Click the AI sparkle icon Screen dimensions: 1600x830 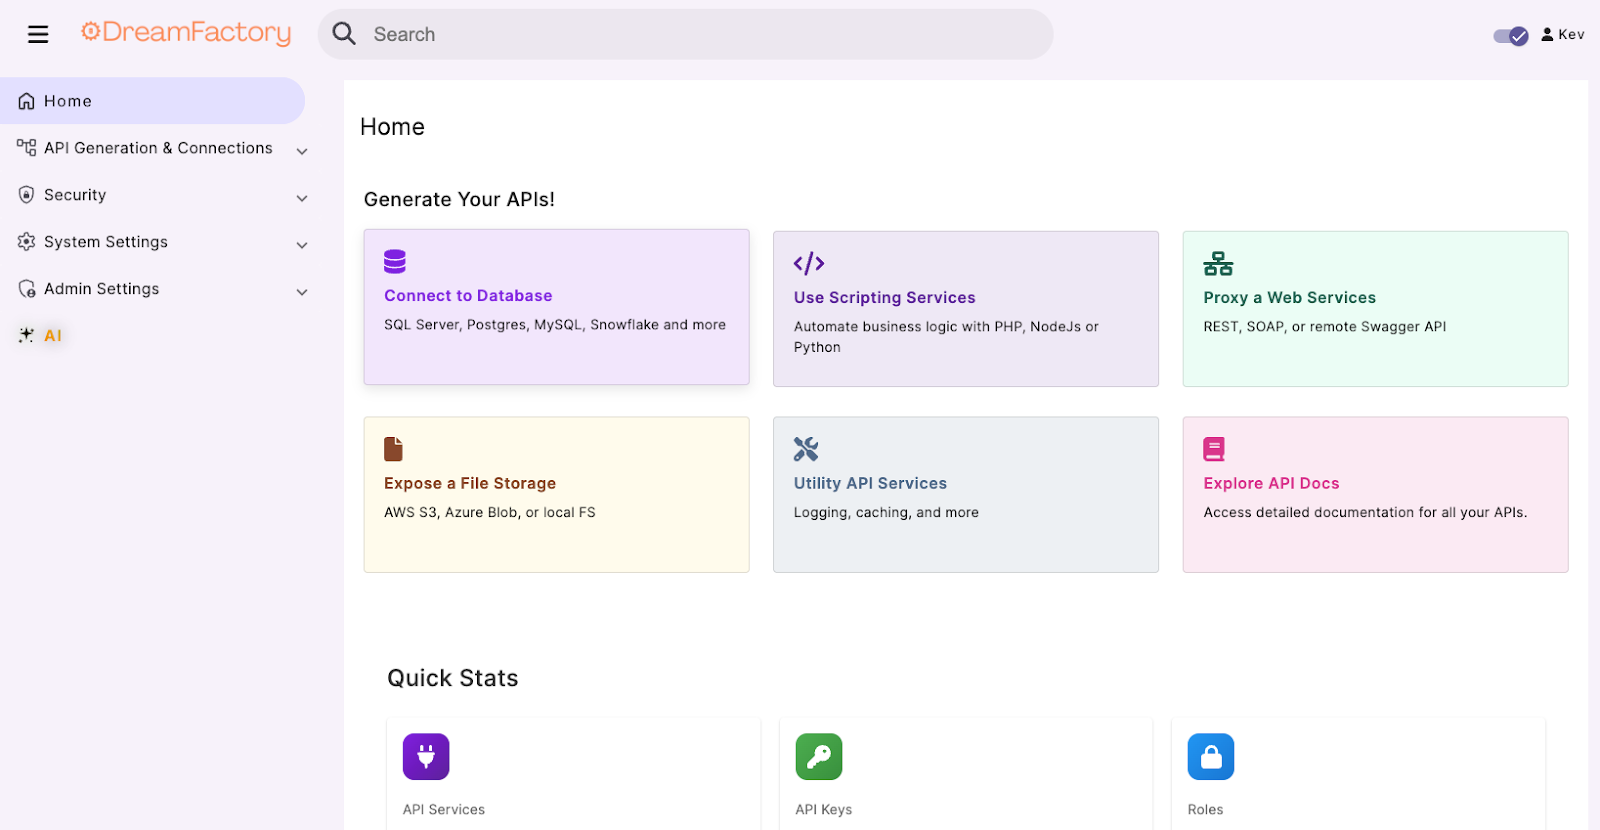coord(27,336)
